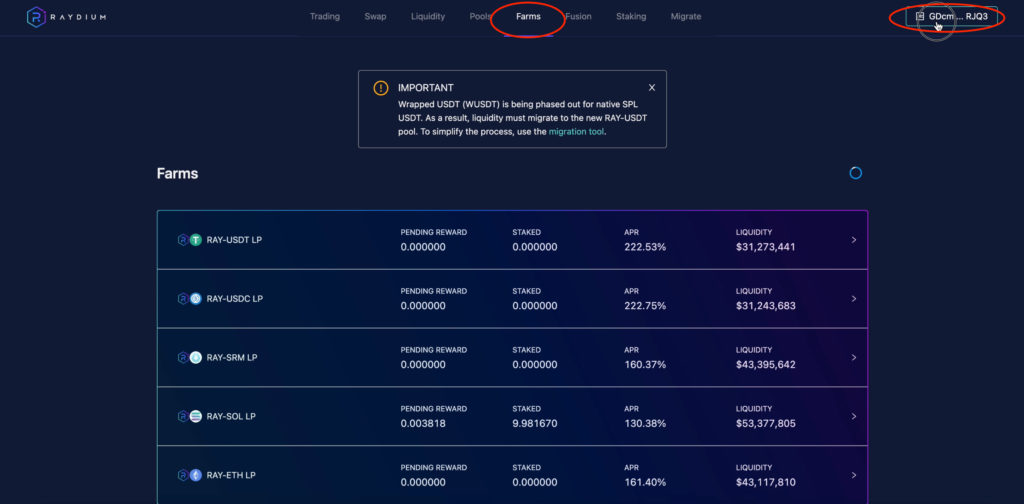Image resolution: width=1024 pixels, height=504 pixels.
Task: Click the RAY icon in RAY-USDC row
Action: [x=183, y=298]
